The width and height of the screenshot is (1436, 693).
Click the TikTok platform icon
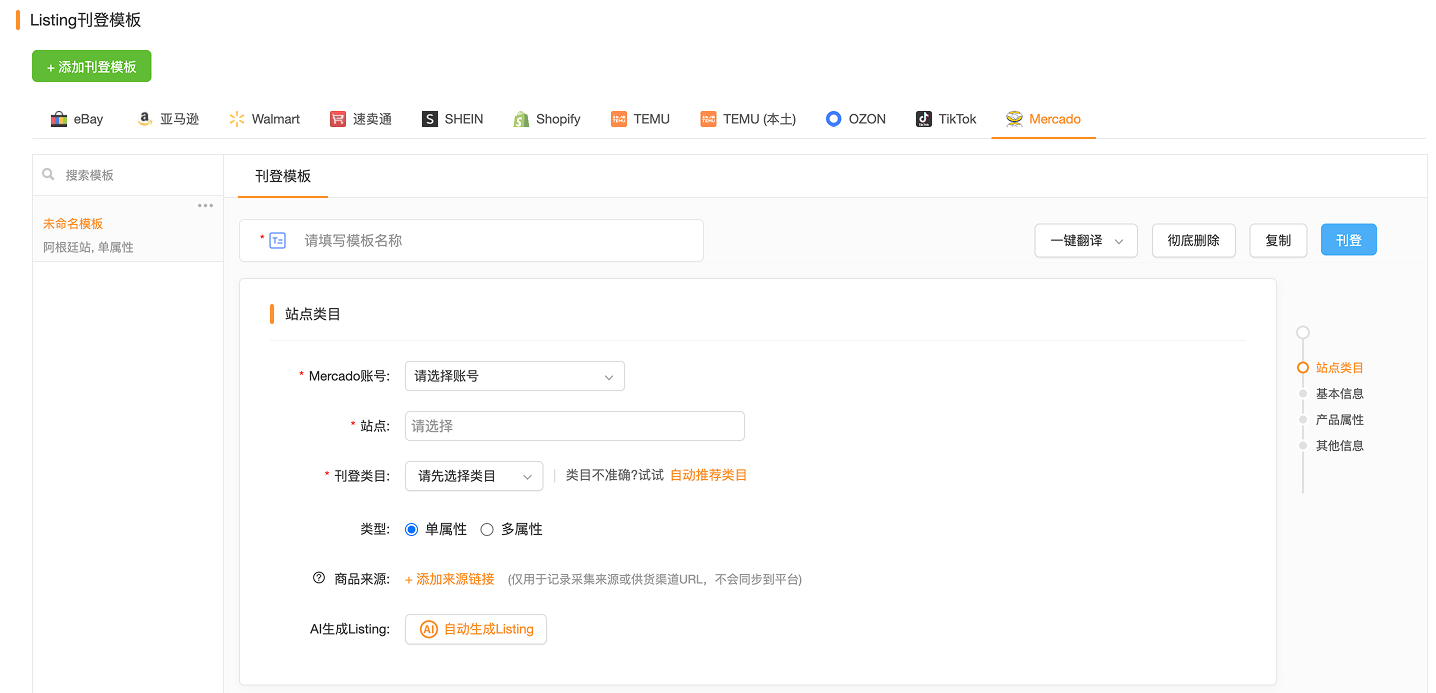coord(924,119)
